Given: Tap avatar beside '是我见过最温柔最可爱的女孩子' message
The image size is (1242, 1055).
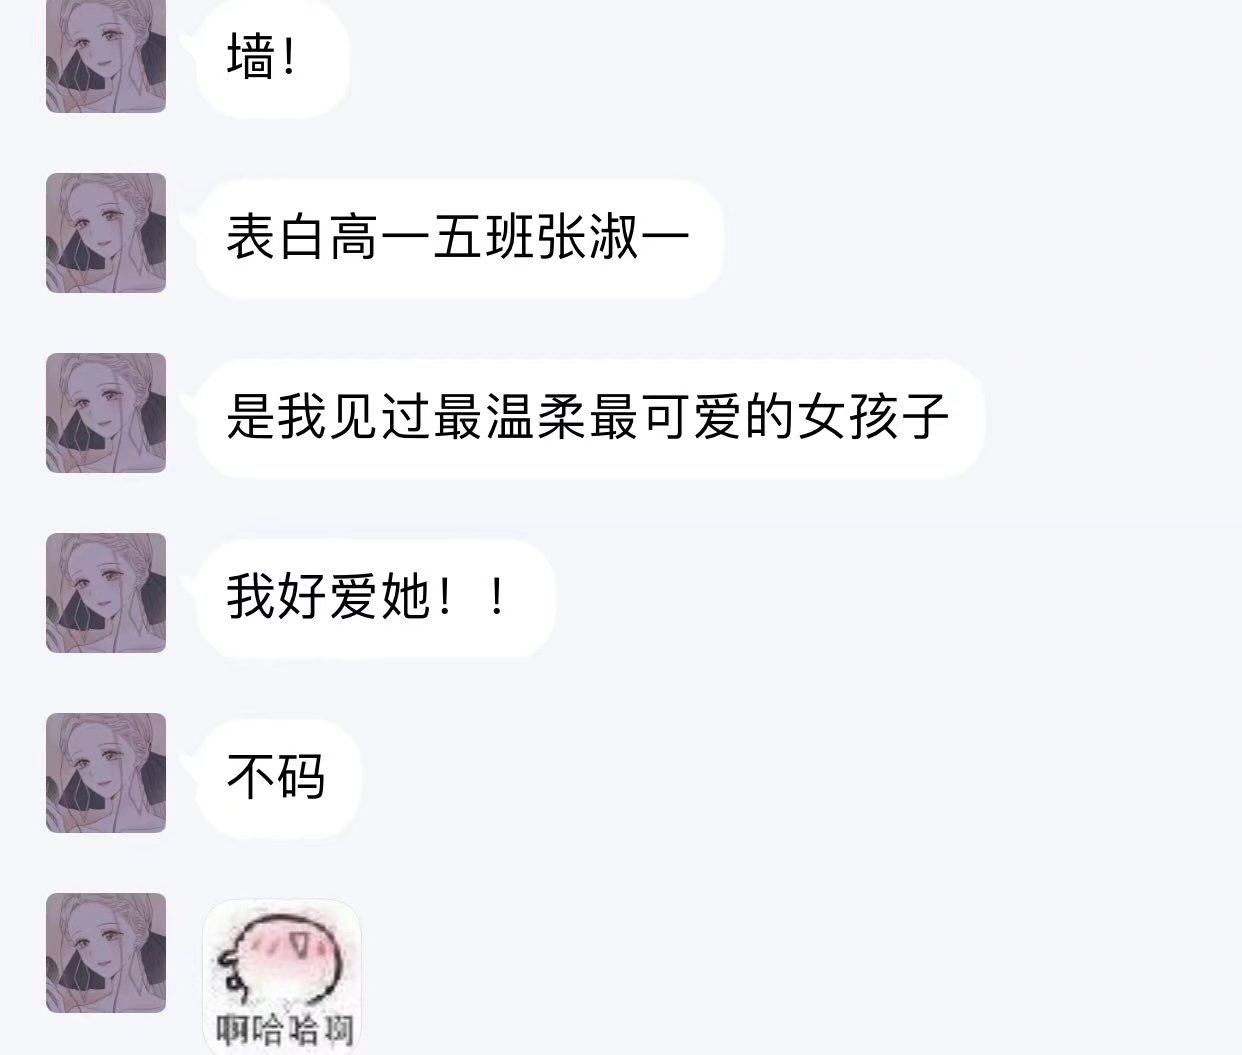Looking at the screenshot, I should tap(106, 413).
